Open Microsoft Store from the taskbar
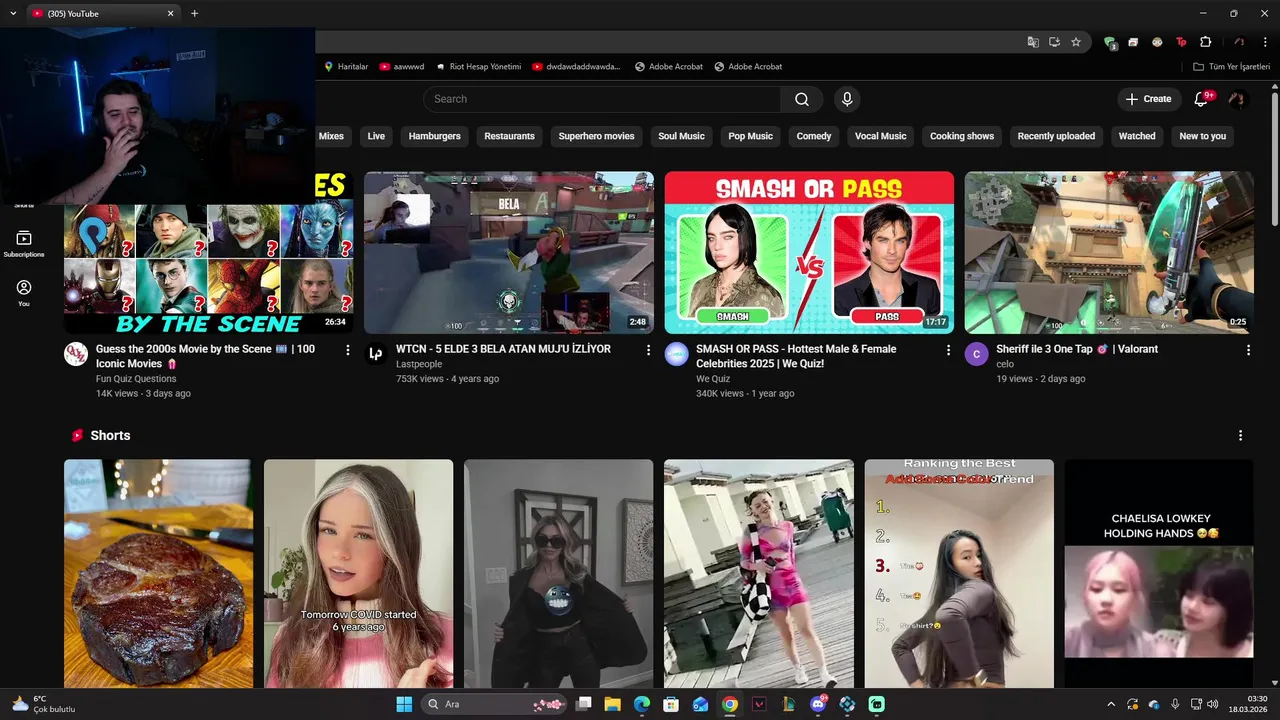The width and height of the screenshot is (1280, 720). 671,704
